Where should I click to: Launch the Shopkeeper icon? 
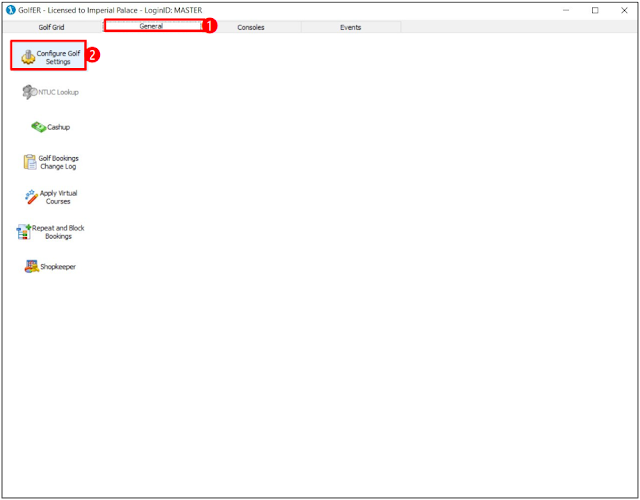click(x=32, y=267)
